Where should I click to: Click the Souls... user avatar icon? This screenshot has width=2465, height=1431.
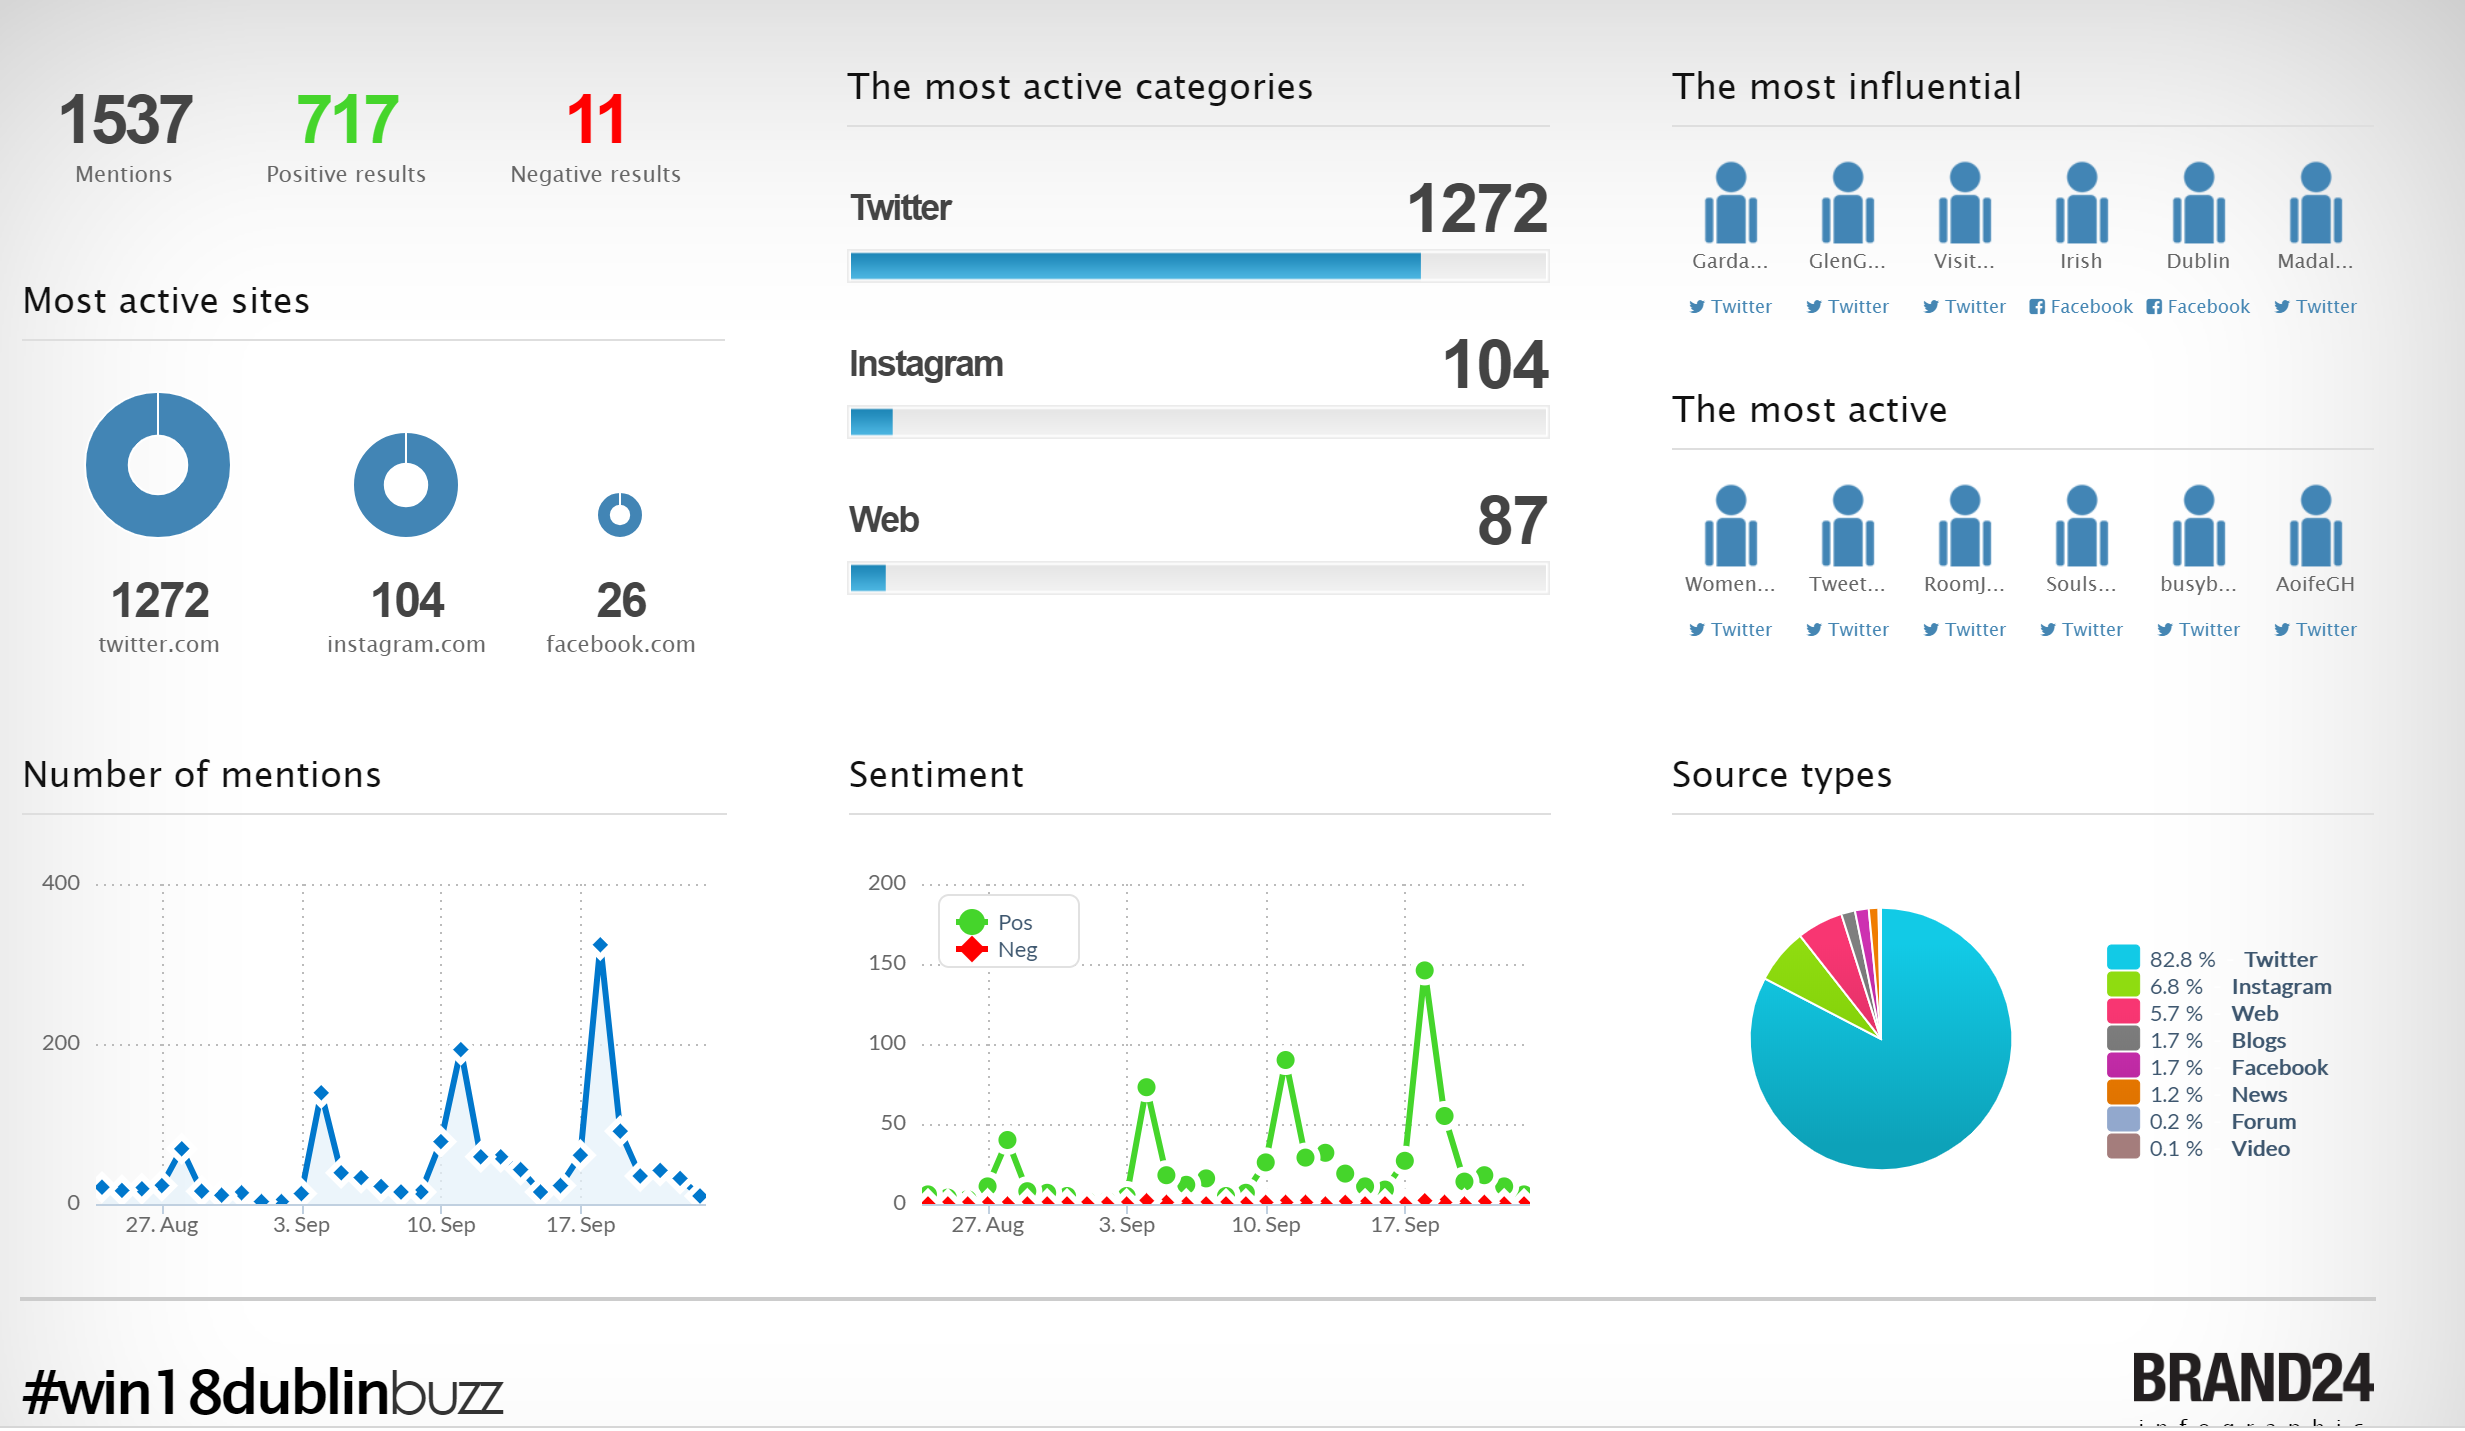2081,526
